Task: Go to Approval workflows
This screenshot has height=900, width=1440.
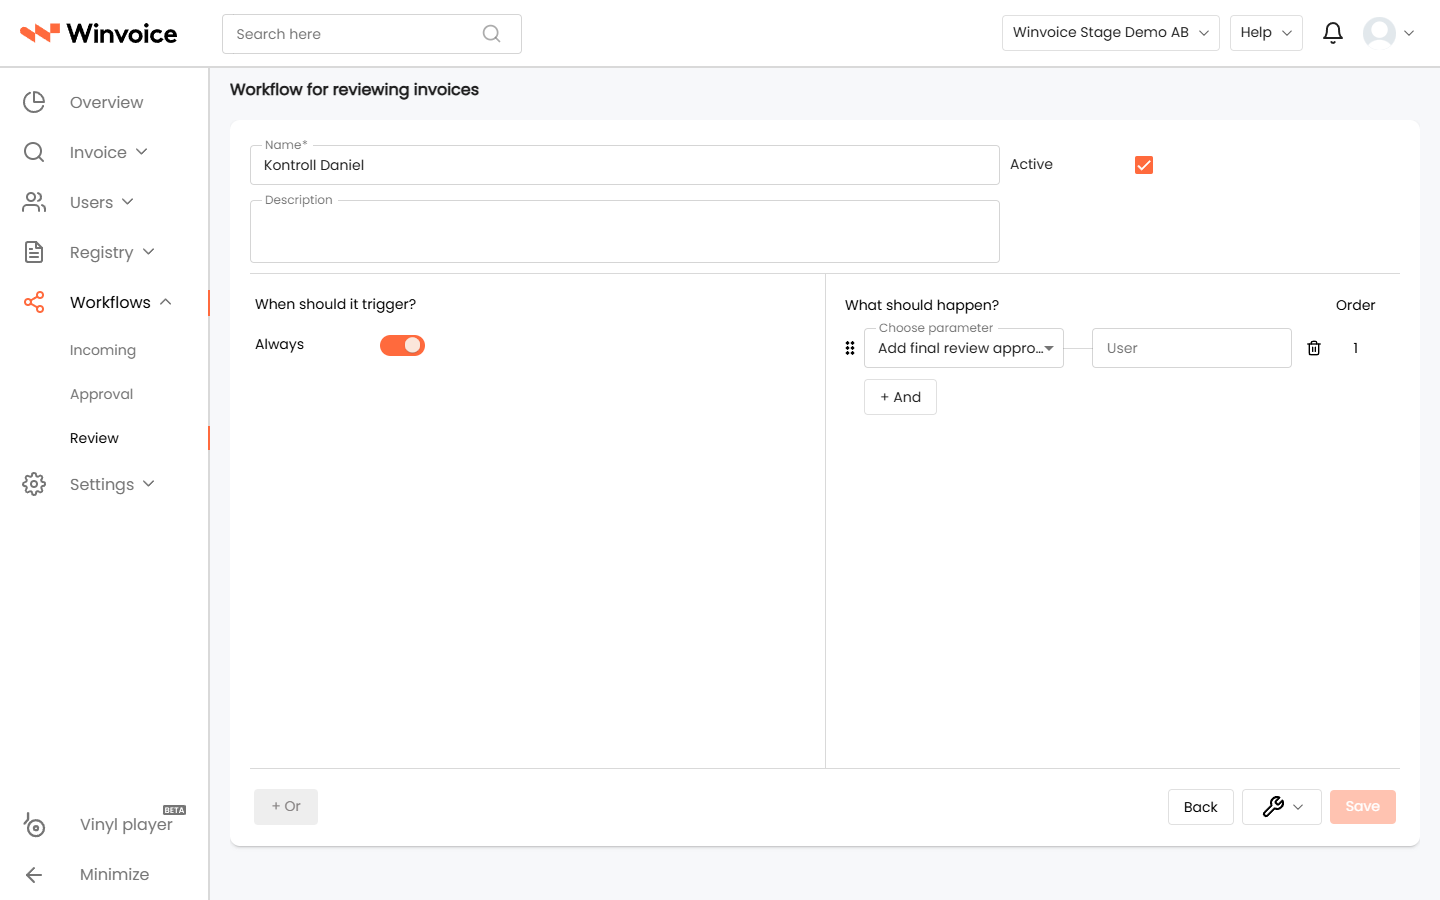Action: click(x=101, y=394)
